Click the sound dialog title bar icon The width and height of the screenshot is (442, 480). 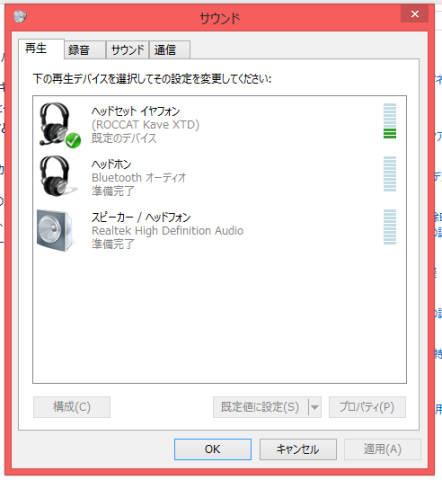point(20,16)
